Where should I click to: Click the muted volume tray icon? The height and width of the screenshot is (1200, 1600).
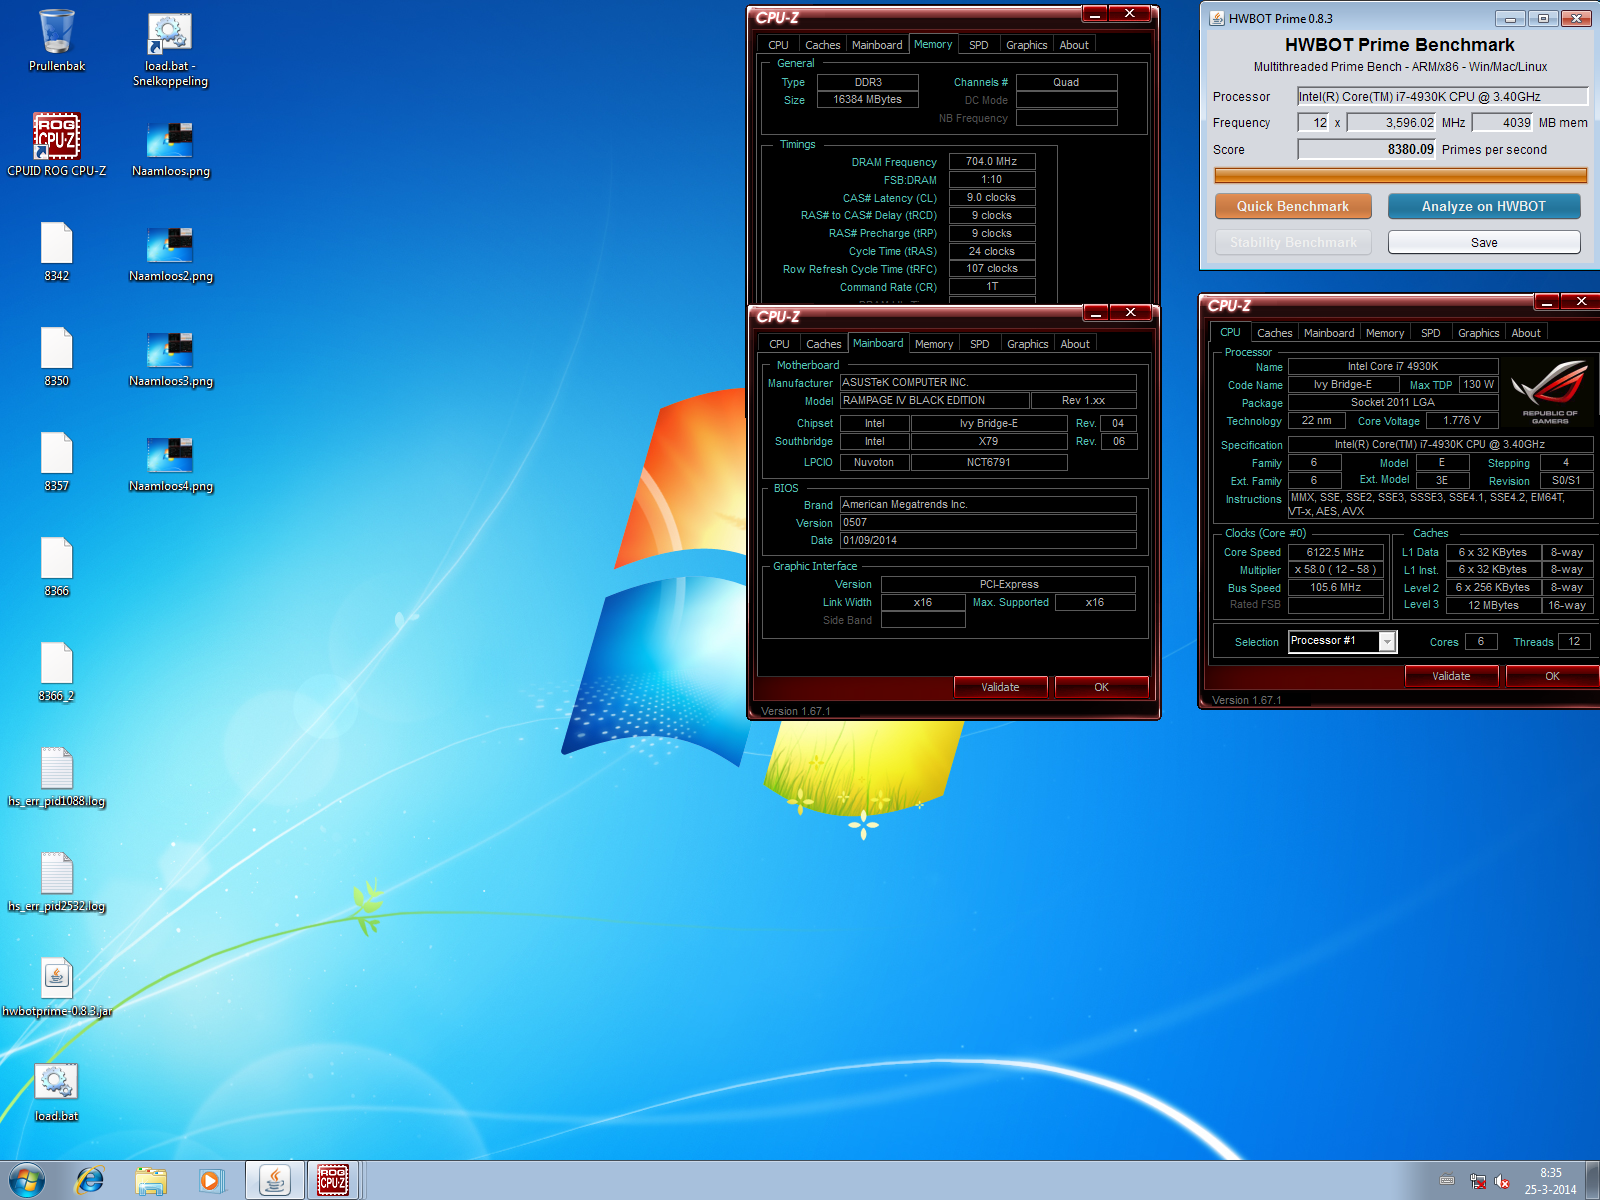point(1502,1181)
